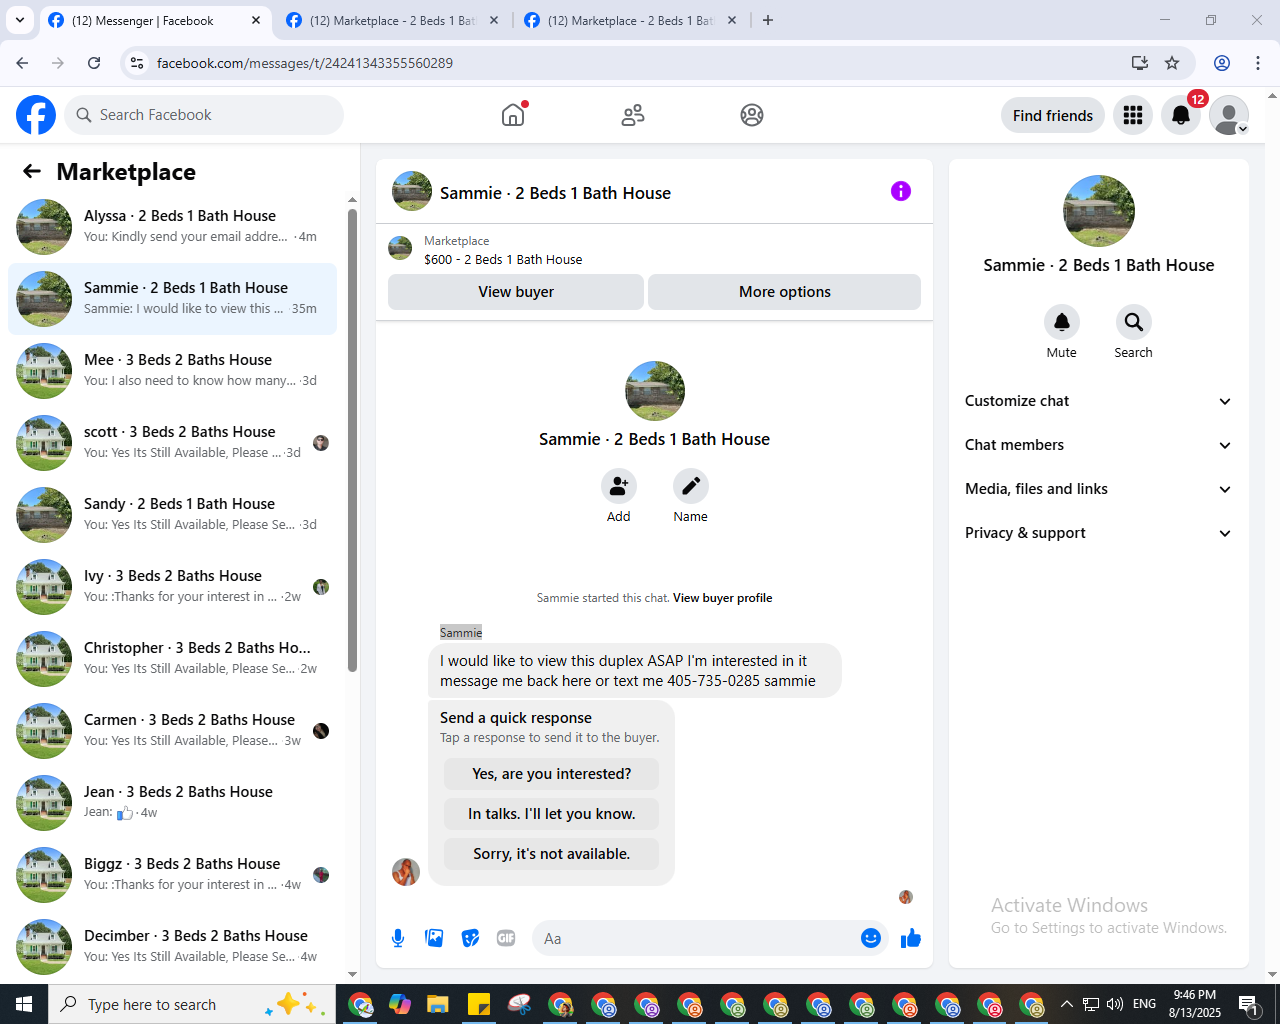Open Biggz 3 Beds 2 Baths conversation
The height and width of the screenshot is (1024, 1280).
click(172, 875)
